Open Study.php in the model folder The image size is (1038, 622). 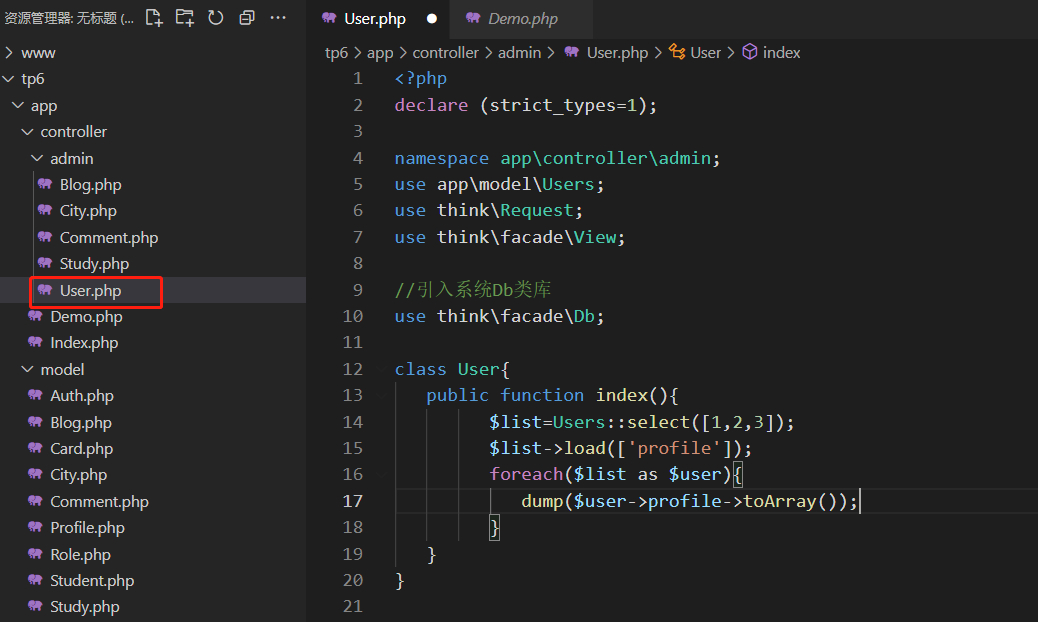[x=85, y=607]
